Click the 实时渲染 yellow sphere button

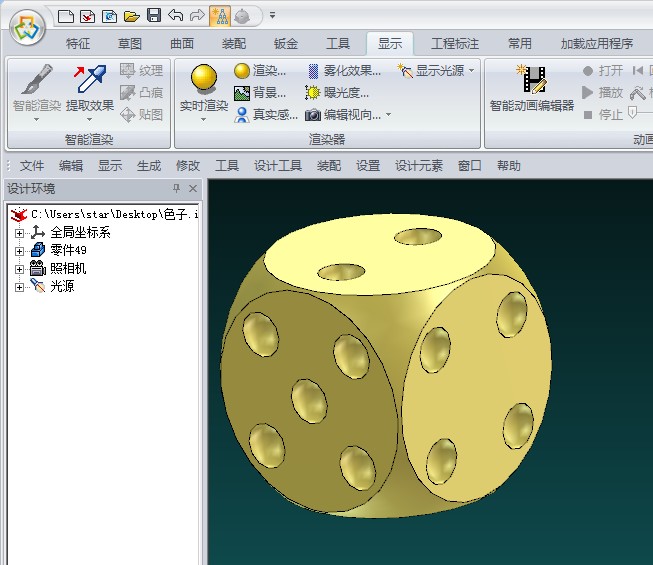204,90
